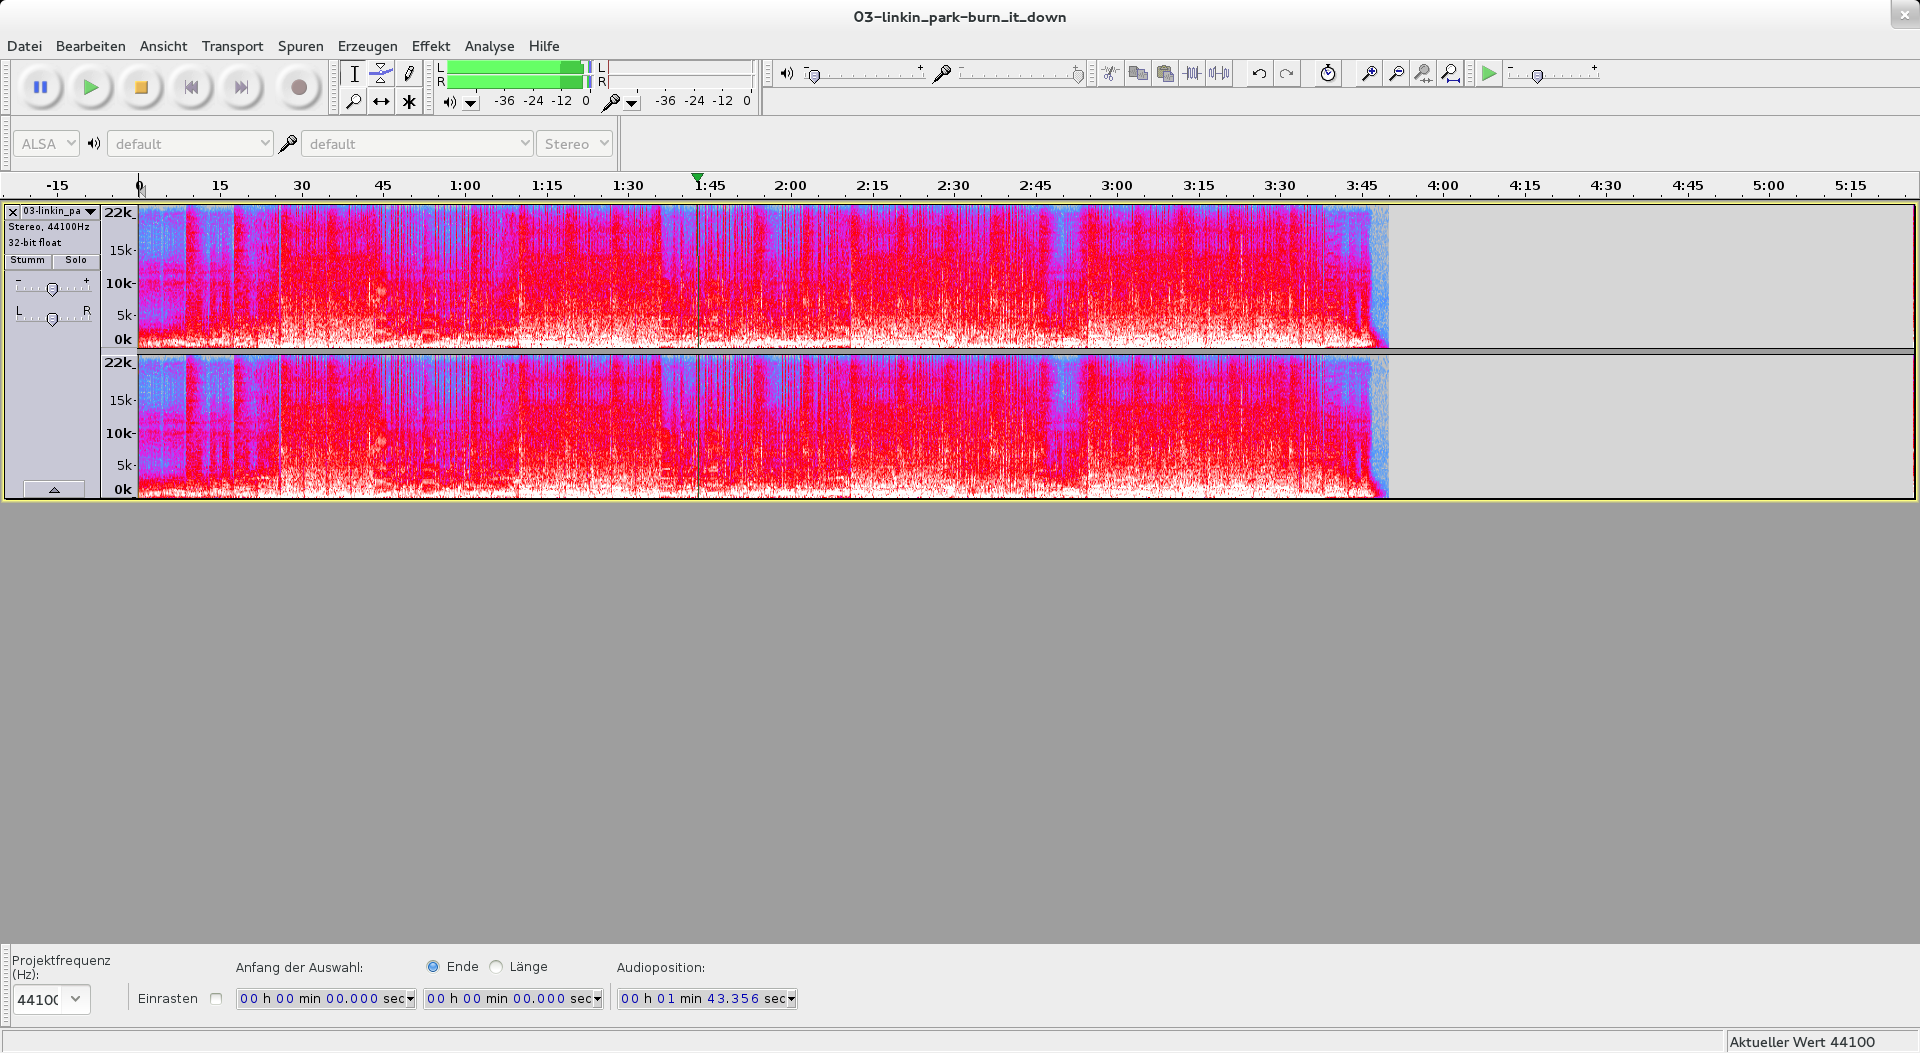The image size is (1920, 1053).
Task: Select the Ende radio button
Action: pos(433,966)
